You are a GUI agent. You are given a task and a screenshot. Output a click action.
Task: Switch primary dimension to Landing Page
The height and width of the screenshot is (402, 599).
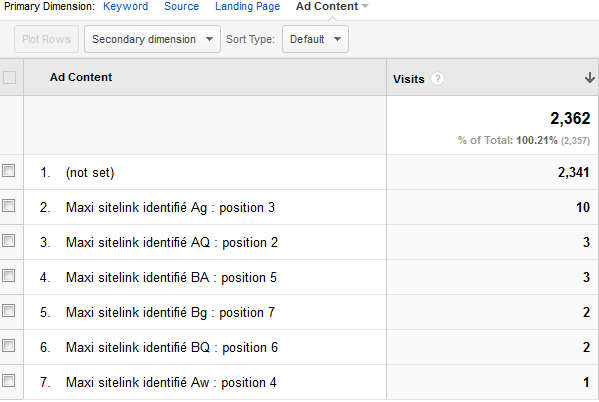point(247,6)
